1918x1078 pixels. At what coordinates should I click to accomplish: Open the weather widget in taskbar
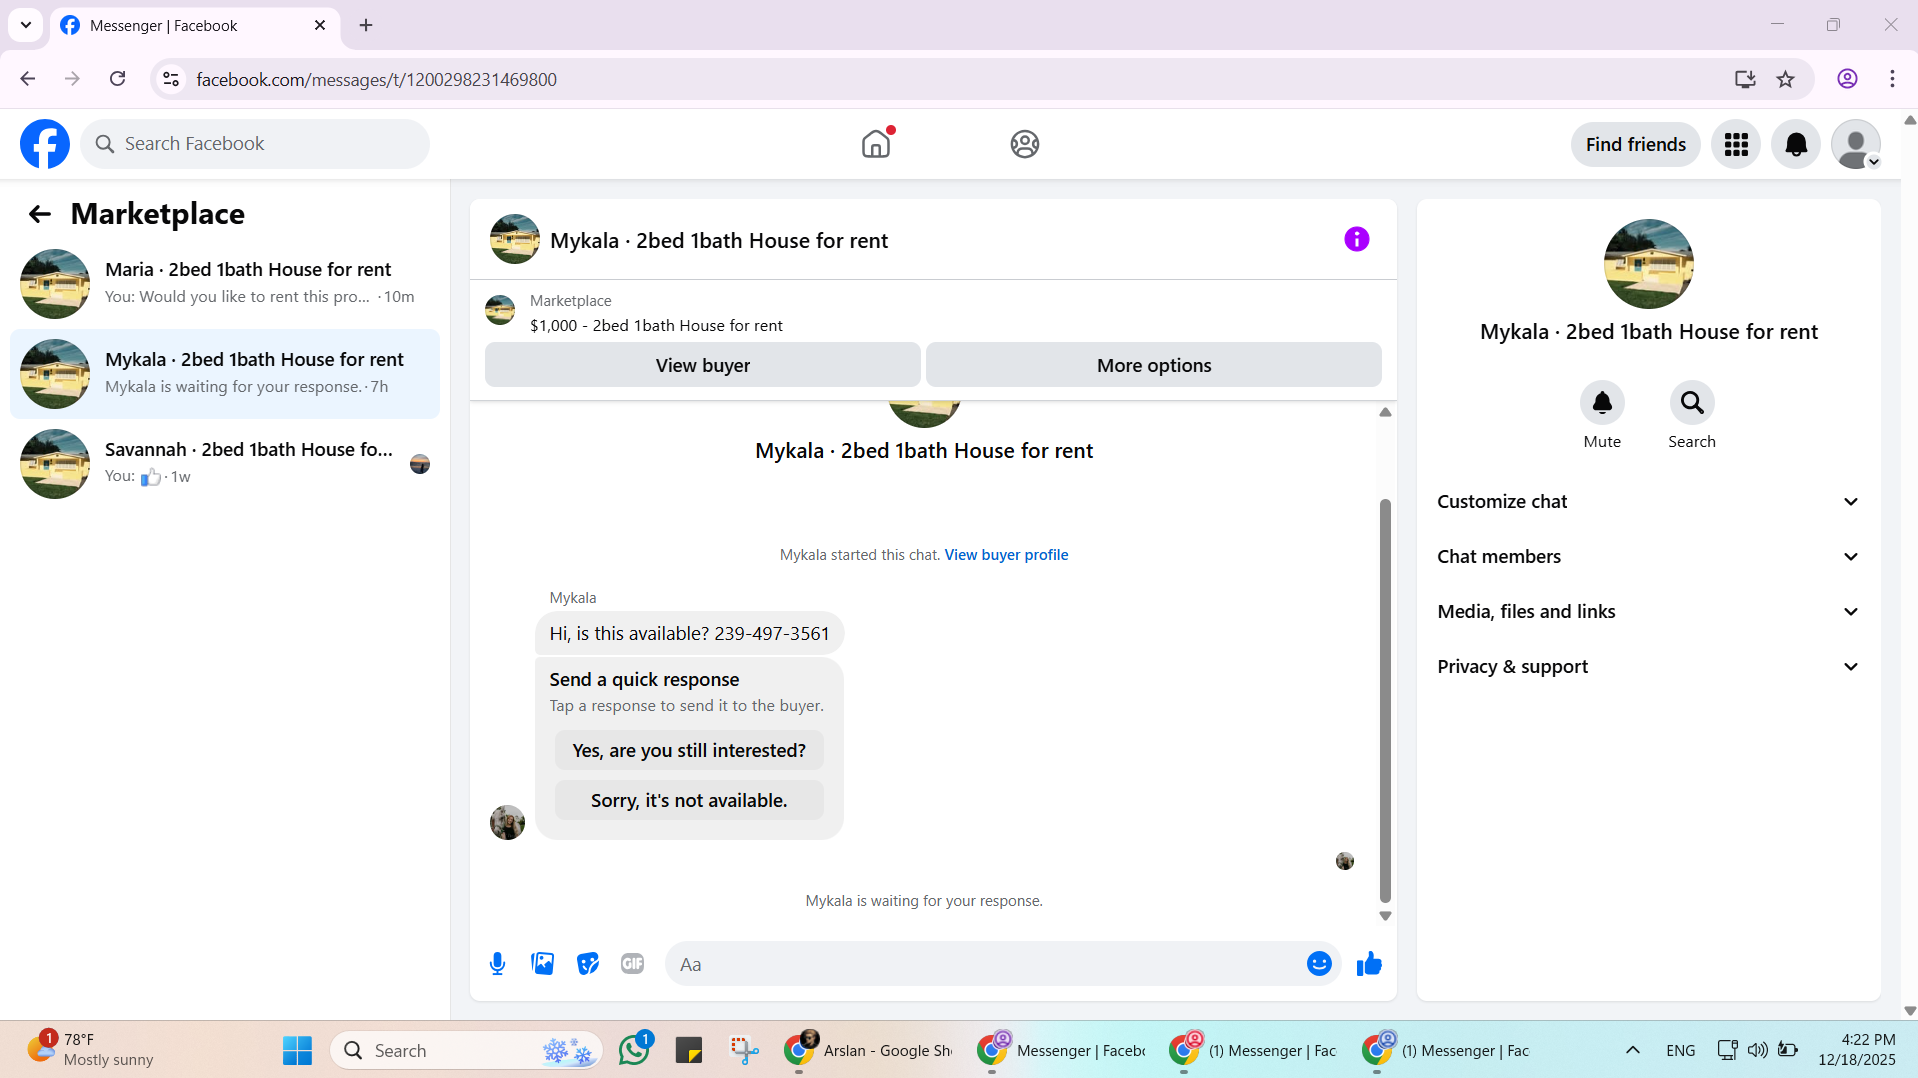click(x=90, y=1050)
